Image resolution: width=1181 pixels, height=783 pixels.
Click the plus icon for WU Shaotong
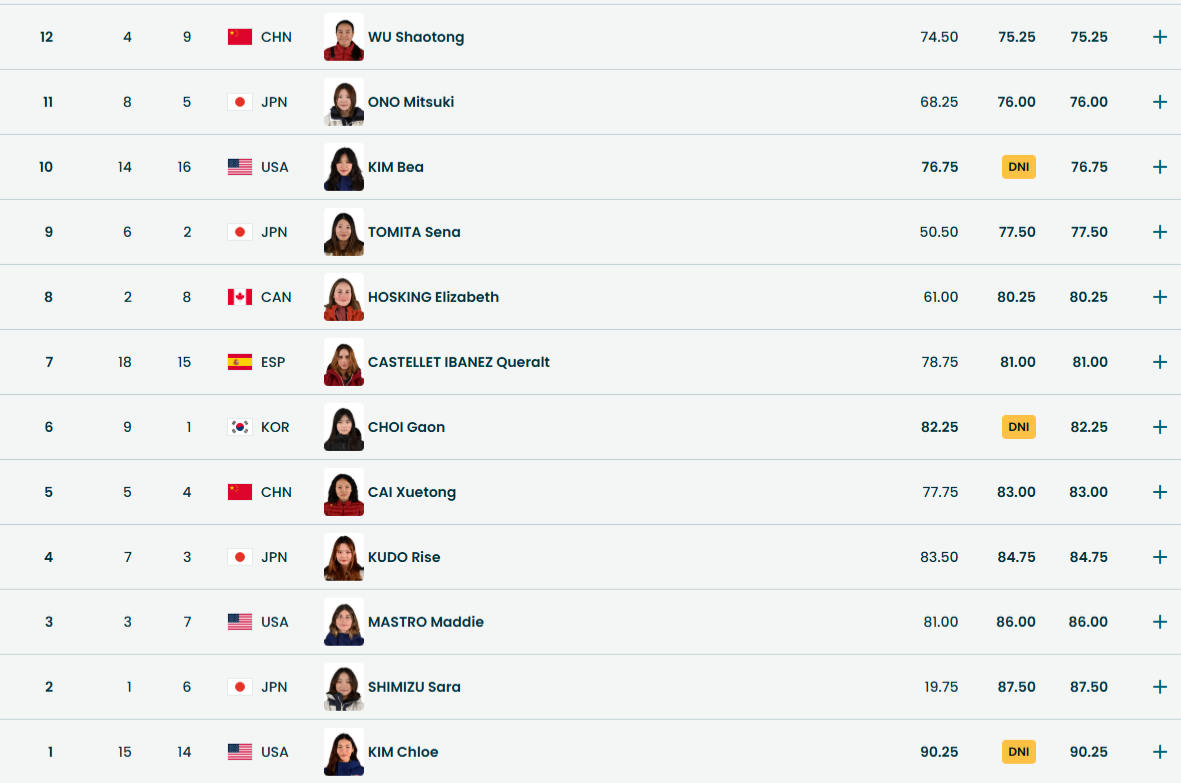coord(1160,37)
